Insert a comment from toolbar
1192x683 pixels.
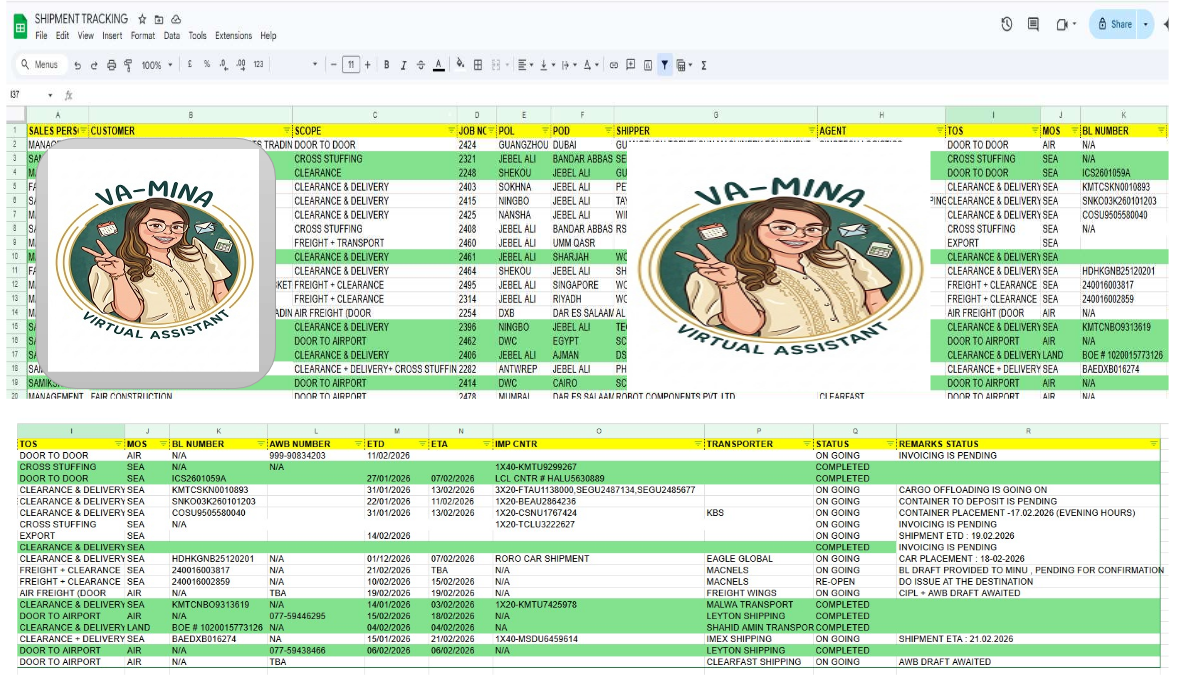coord(631,65)
